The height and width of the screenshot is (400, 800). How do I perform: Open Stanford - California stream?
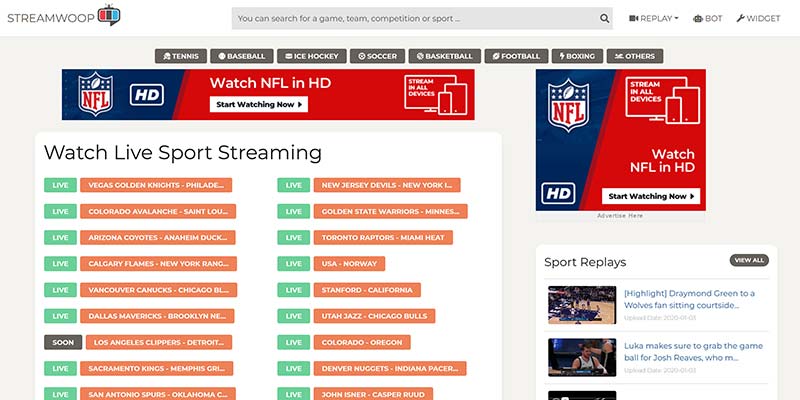[x=367, y=290]
